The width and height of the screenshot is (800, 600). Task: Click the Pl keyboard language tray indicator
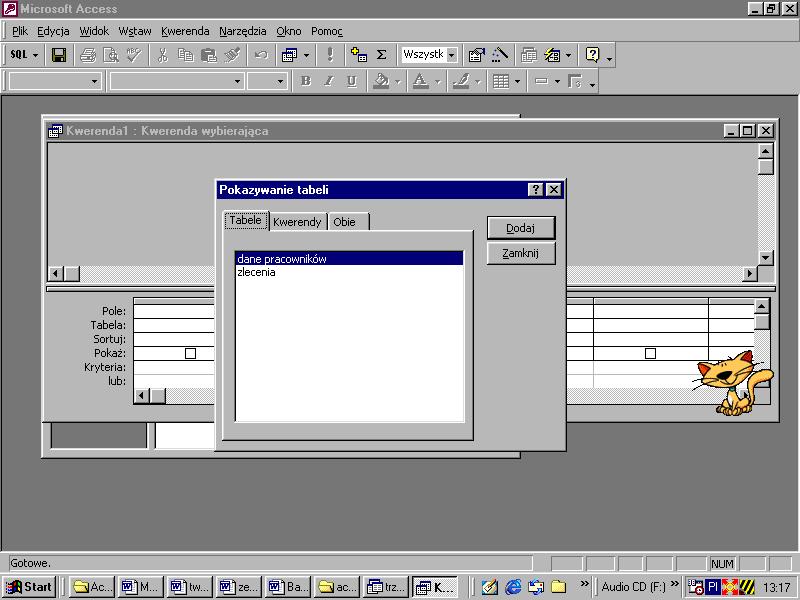point(713,587)
